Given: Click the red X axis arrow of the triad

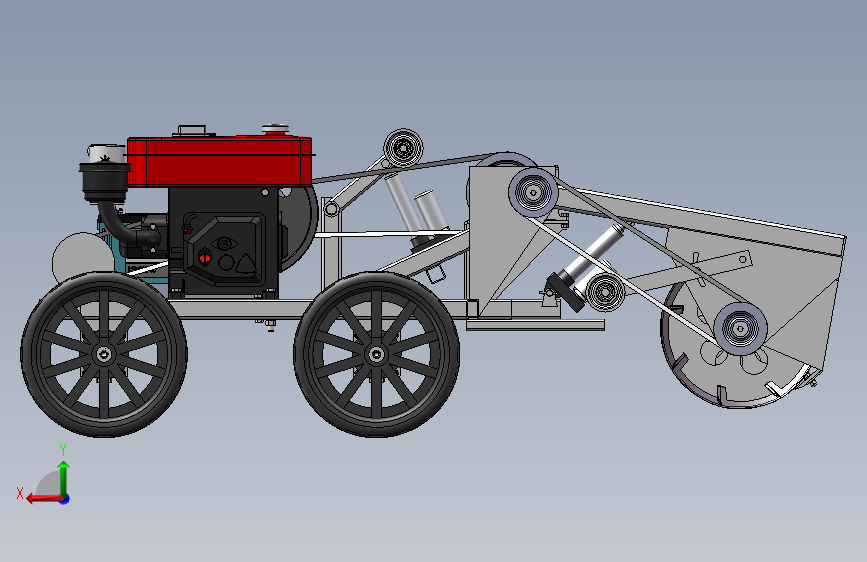Looking at the screenshot, I should pyautogui.click(x=44, y=498).
